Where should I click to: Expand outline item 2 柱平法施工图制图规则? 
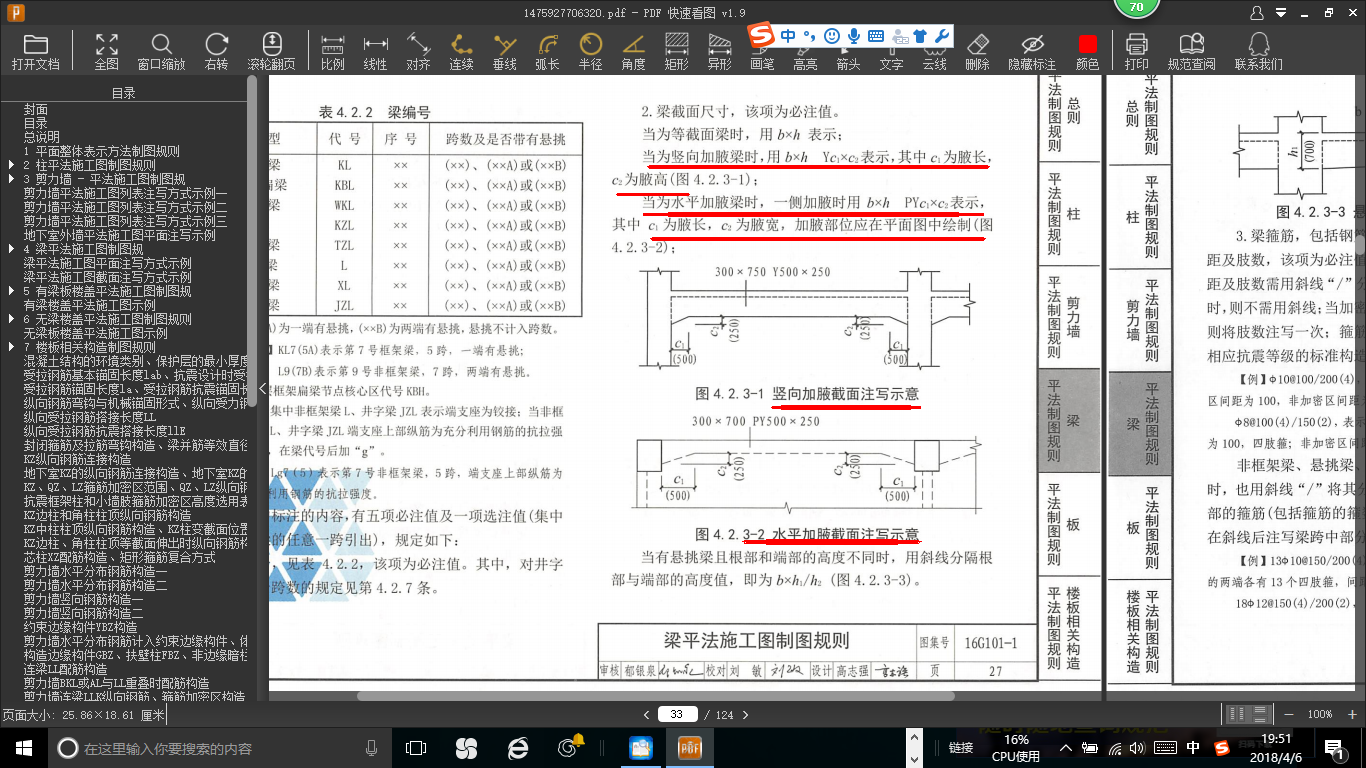[11, 165]
